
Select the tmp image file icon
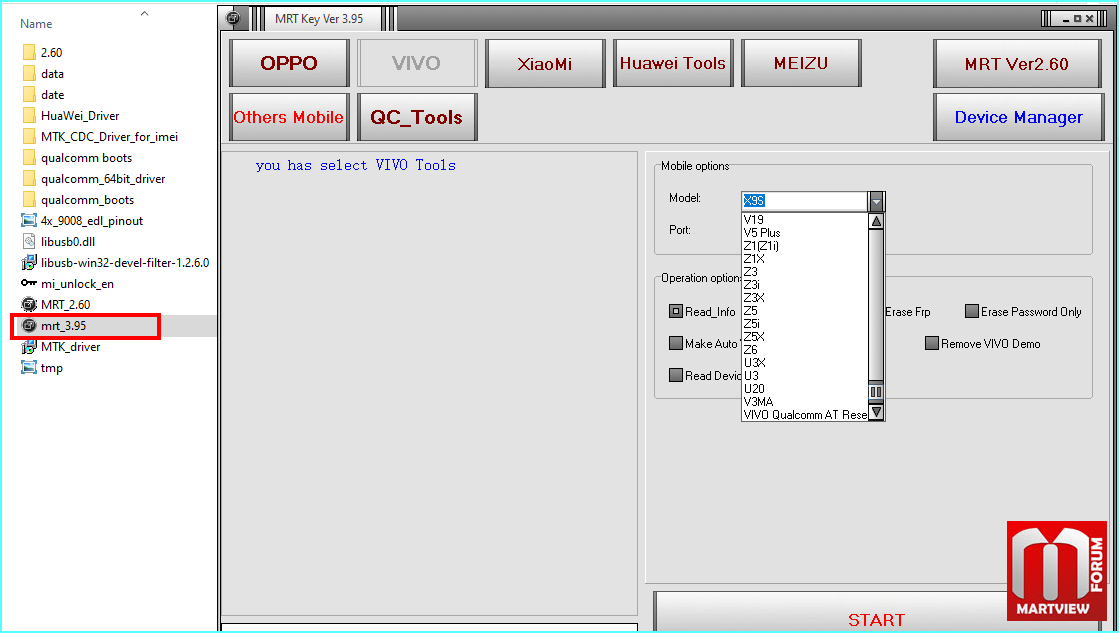pos(29,368)
